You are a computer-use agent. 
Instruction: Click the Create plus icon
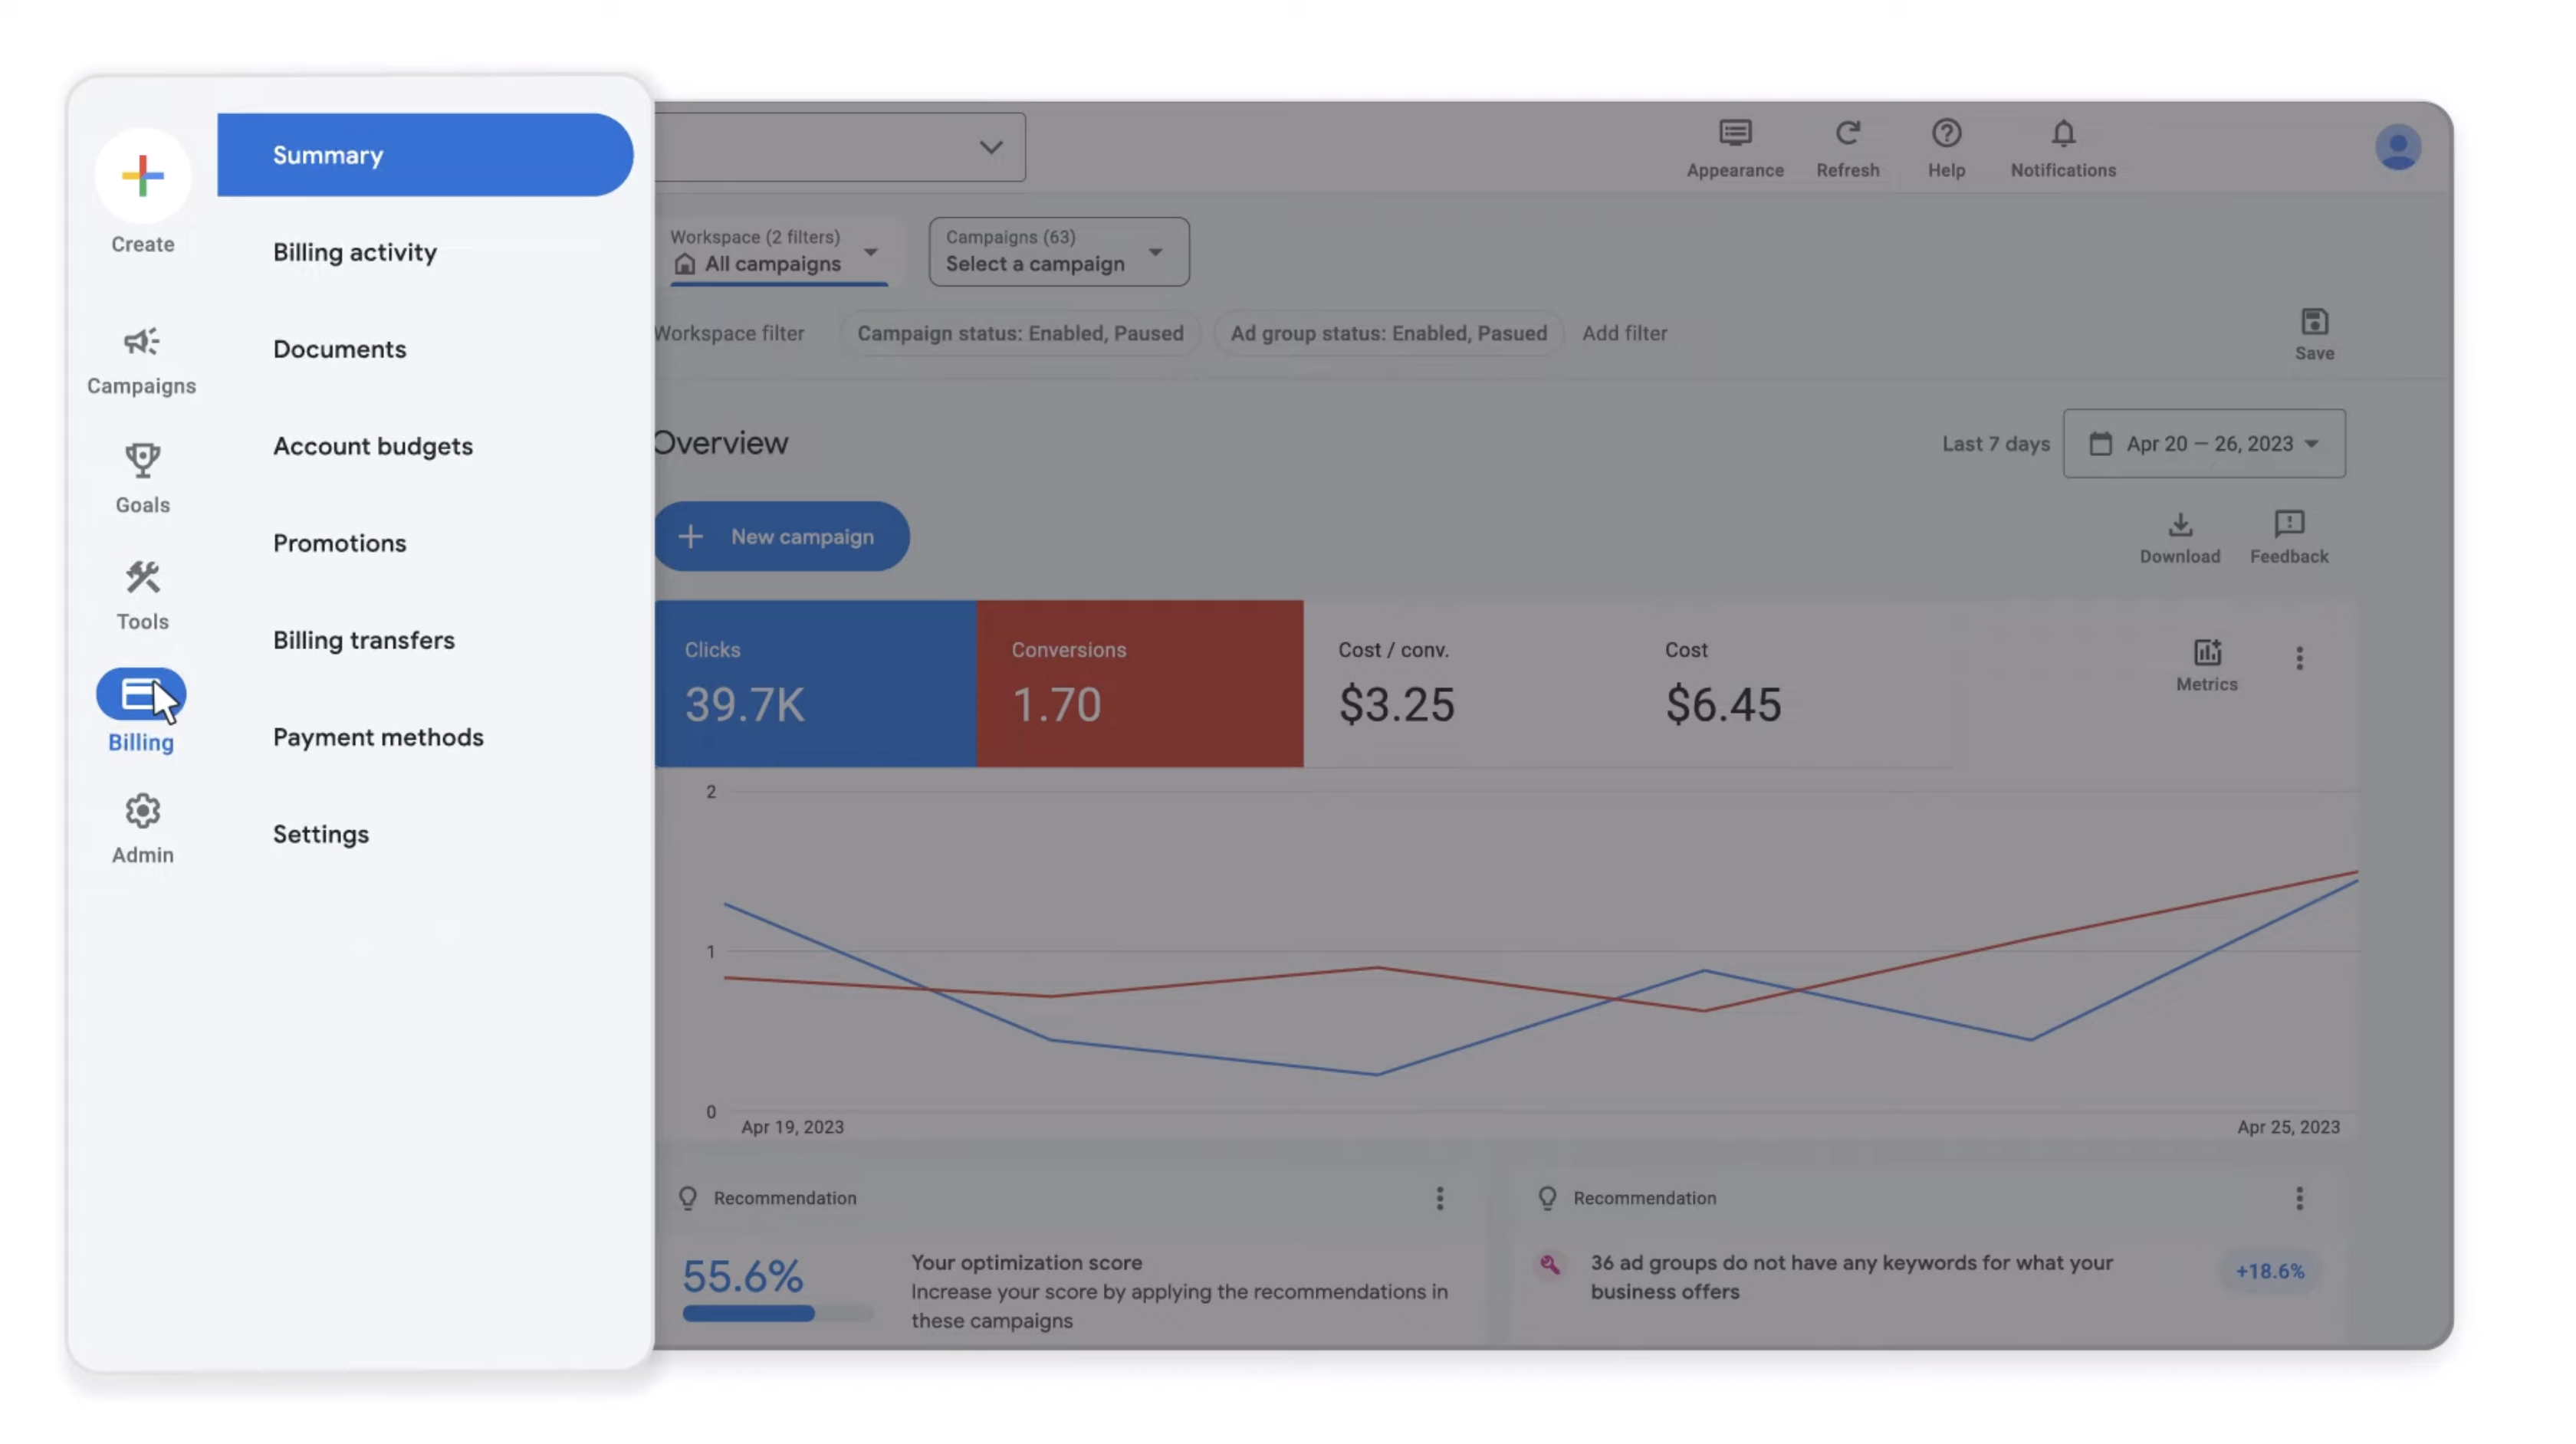[142, 176]
